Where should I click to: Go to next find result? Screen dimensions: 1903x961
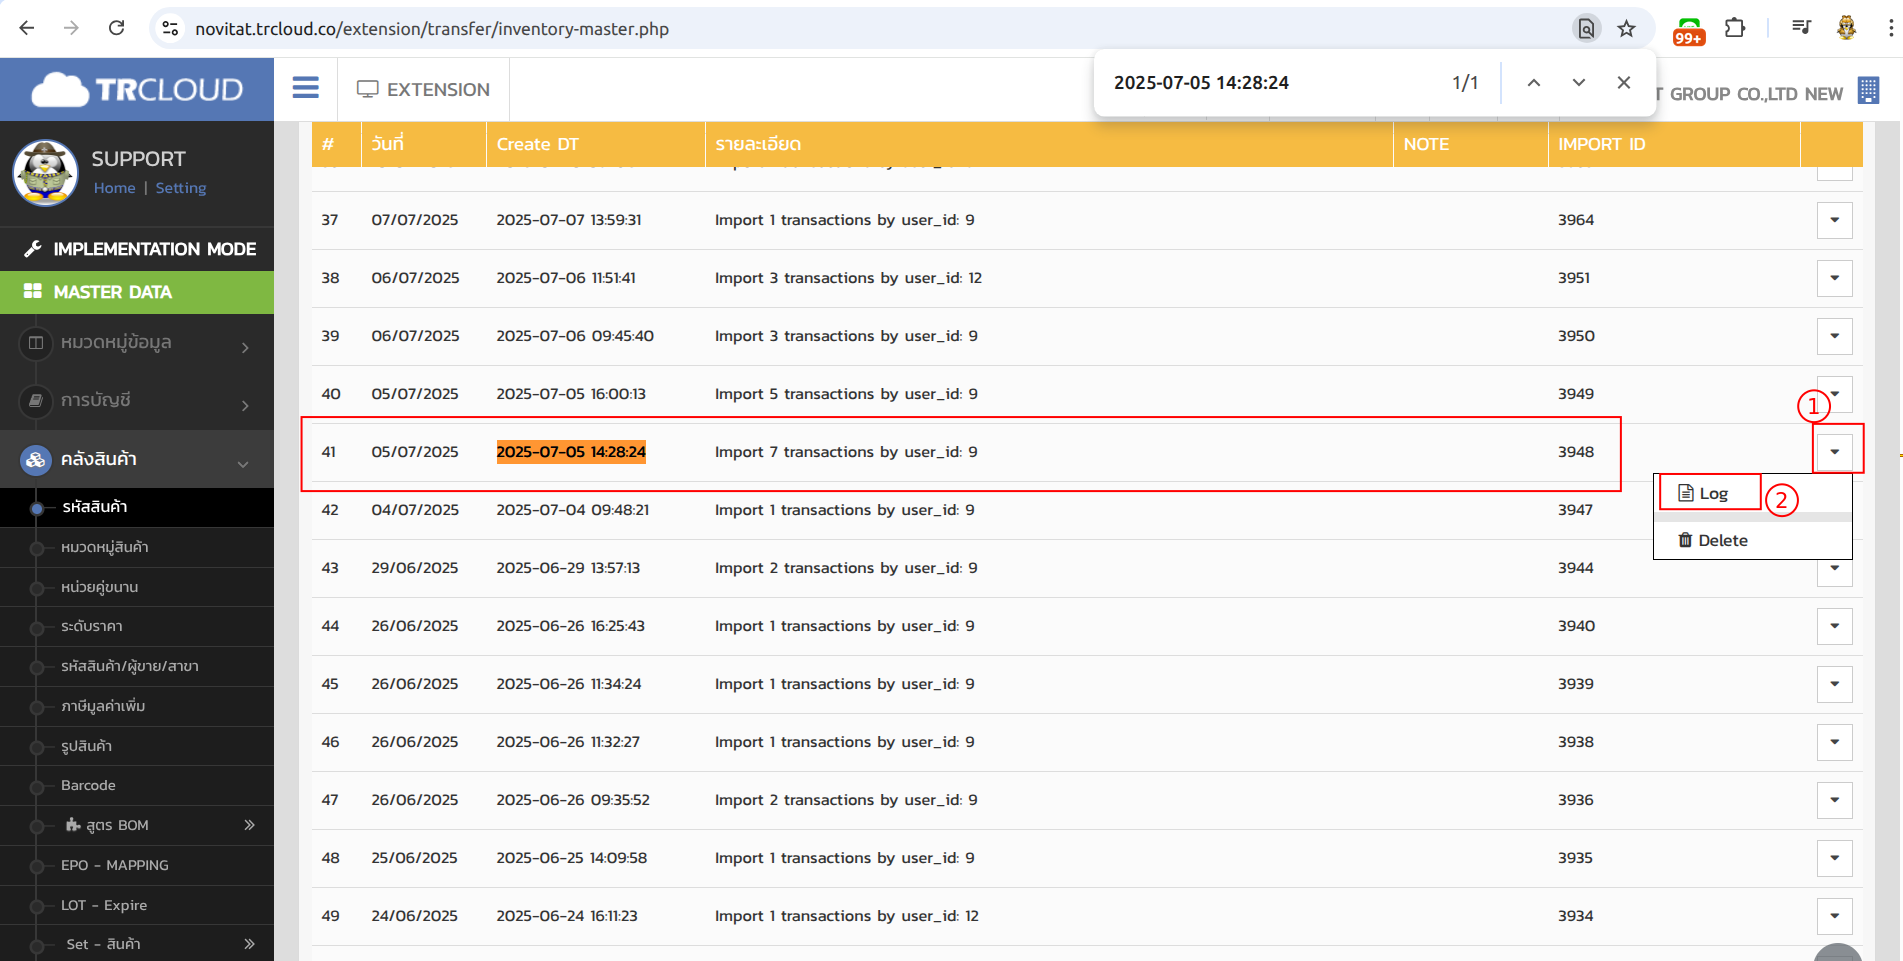pos(1578,83)
